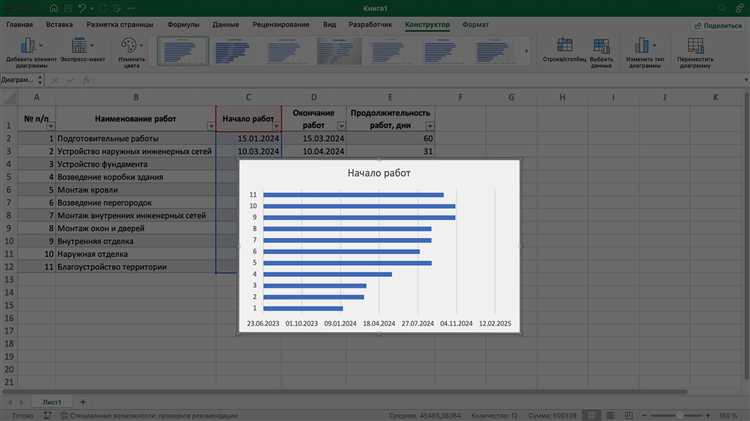Open filter dropdown for Окончание работ
Image resolution: width=750 pixels, height=421 pixels.
click(341, 126)
